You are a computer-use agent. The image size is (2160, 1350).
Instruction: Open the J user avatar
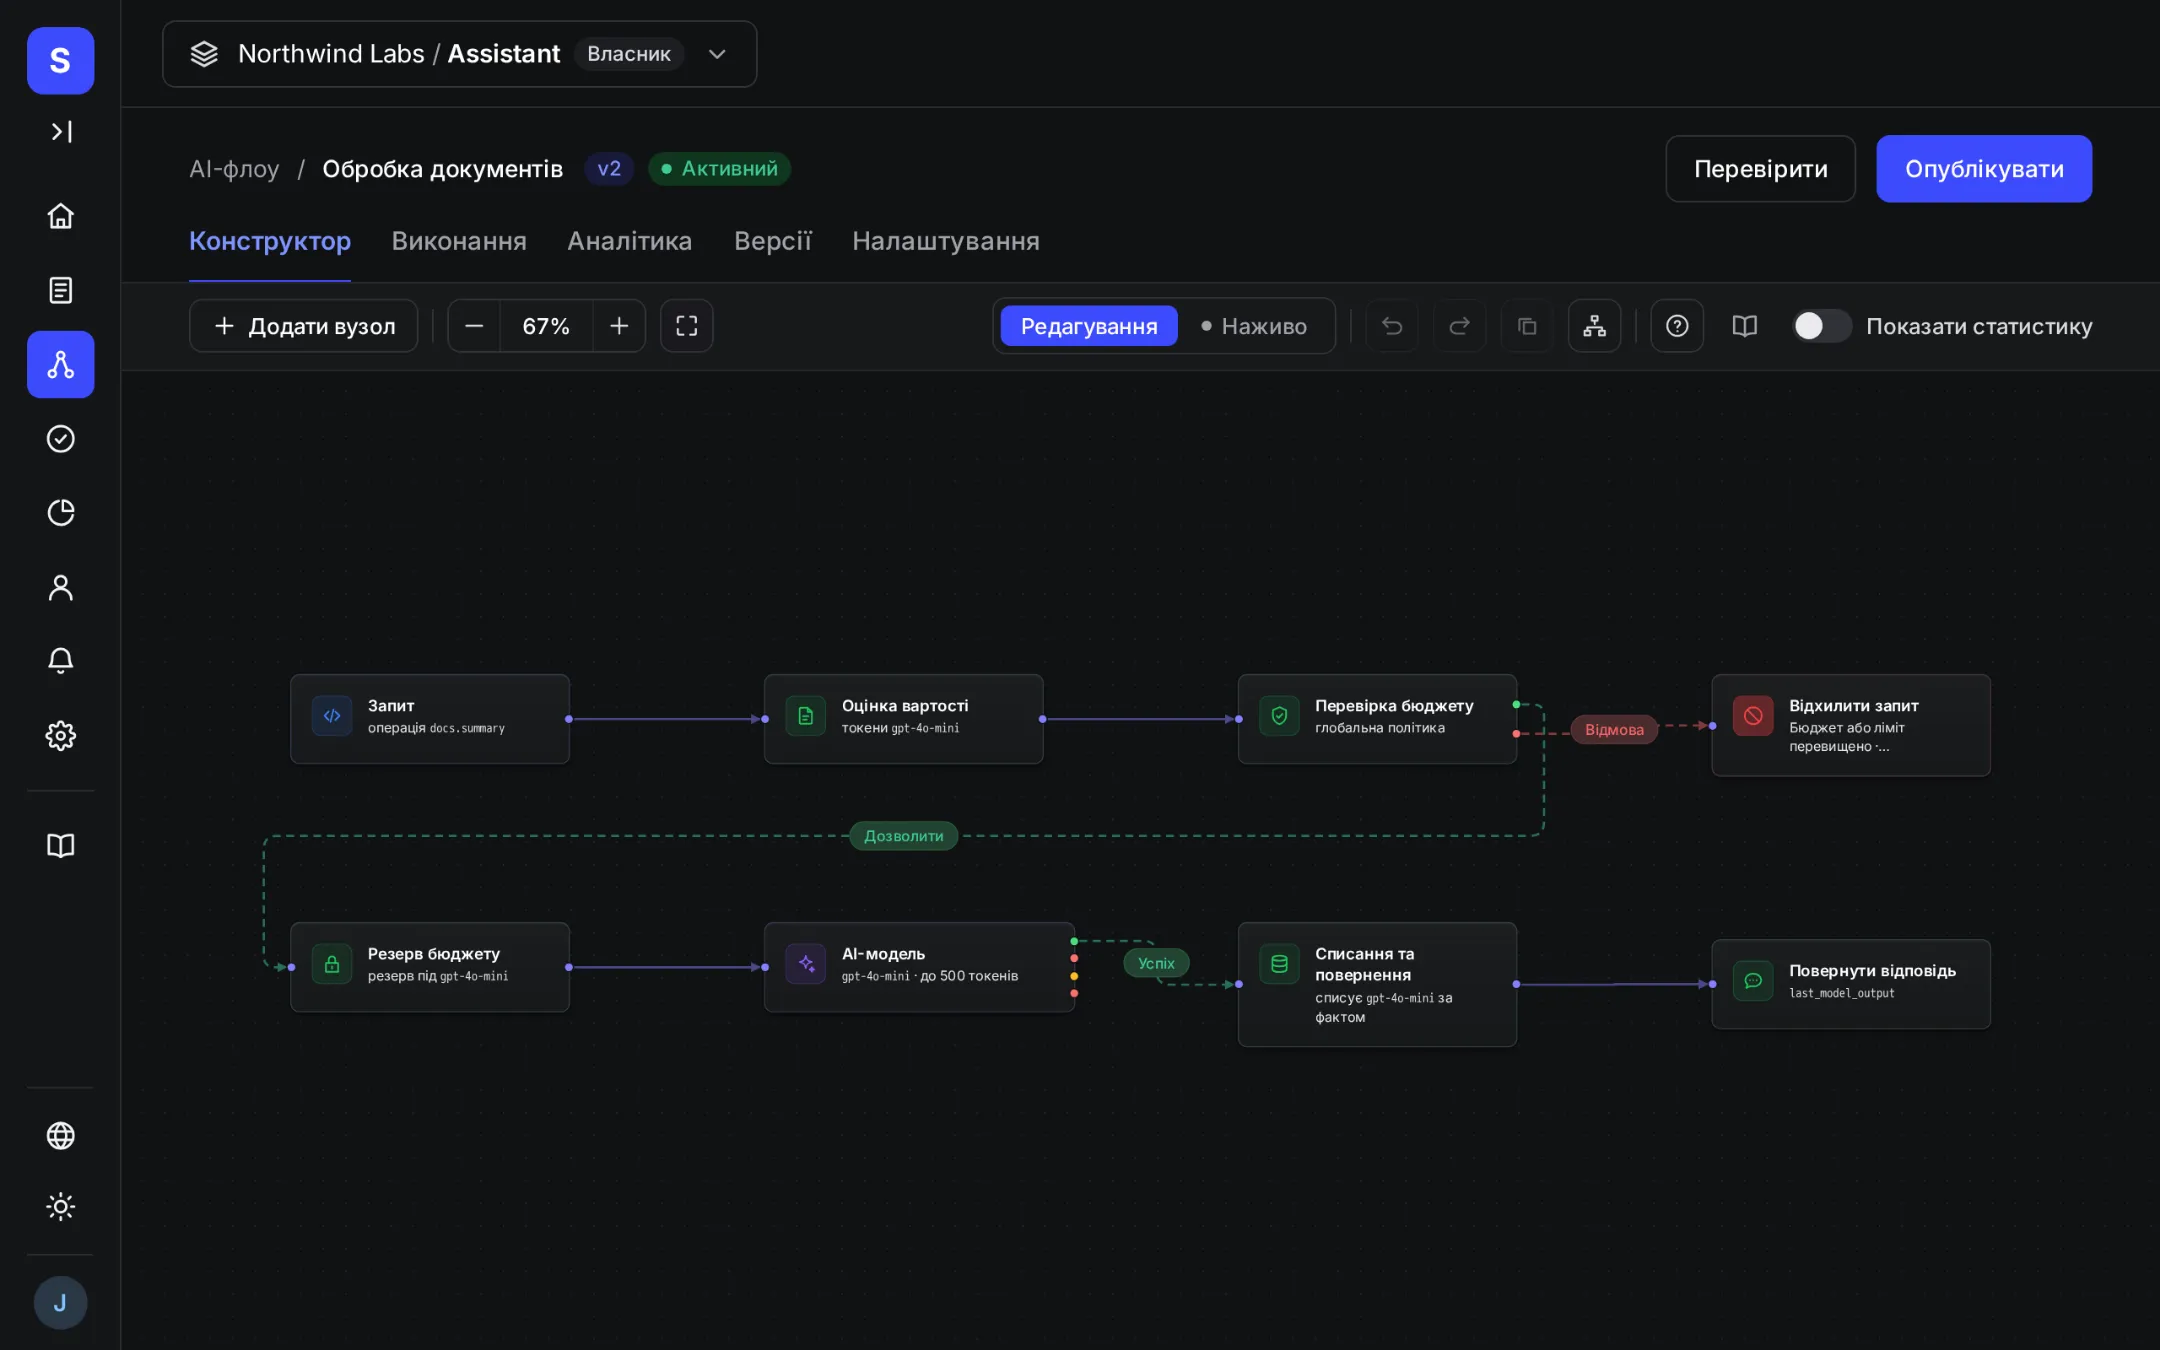[61, 1302]
